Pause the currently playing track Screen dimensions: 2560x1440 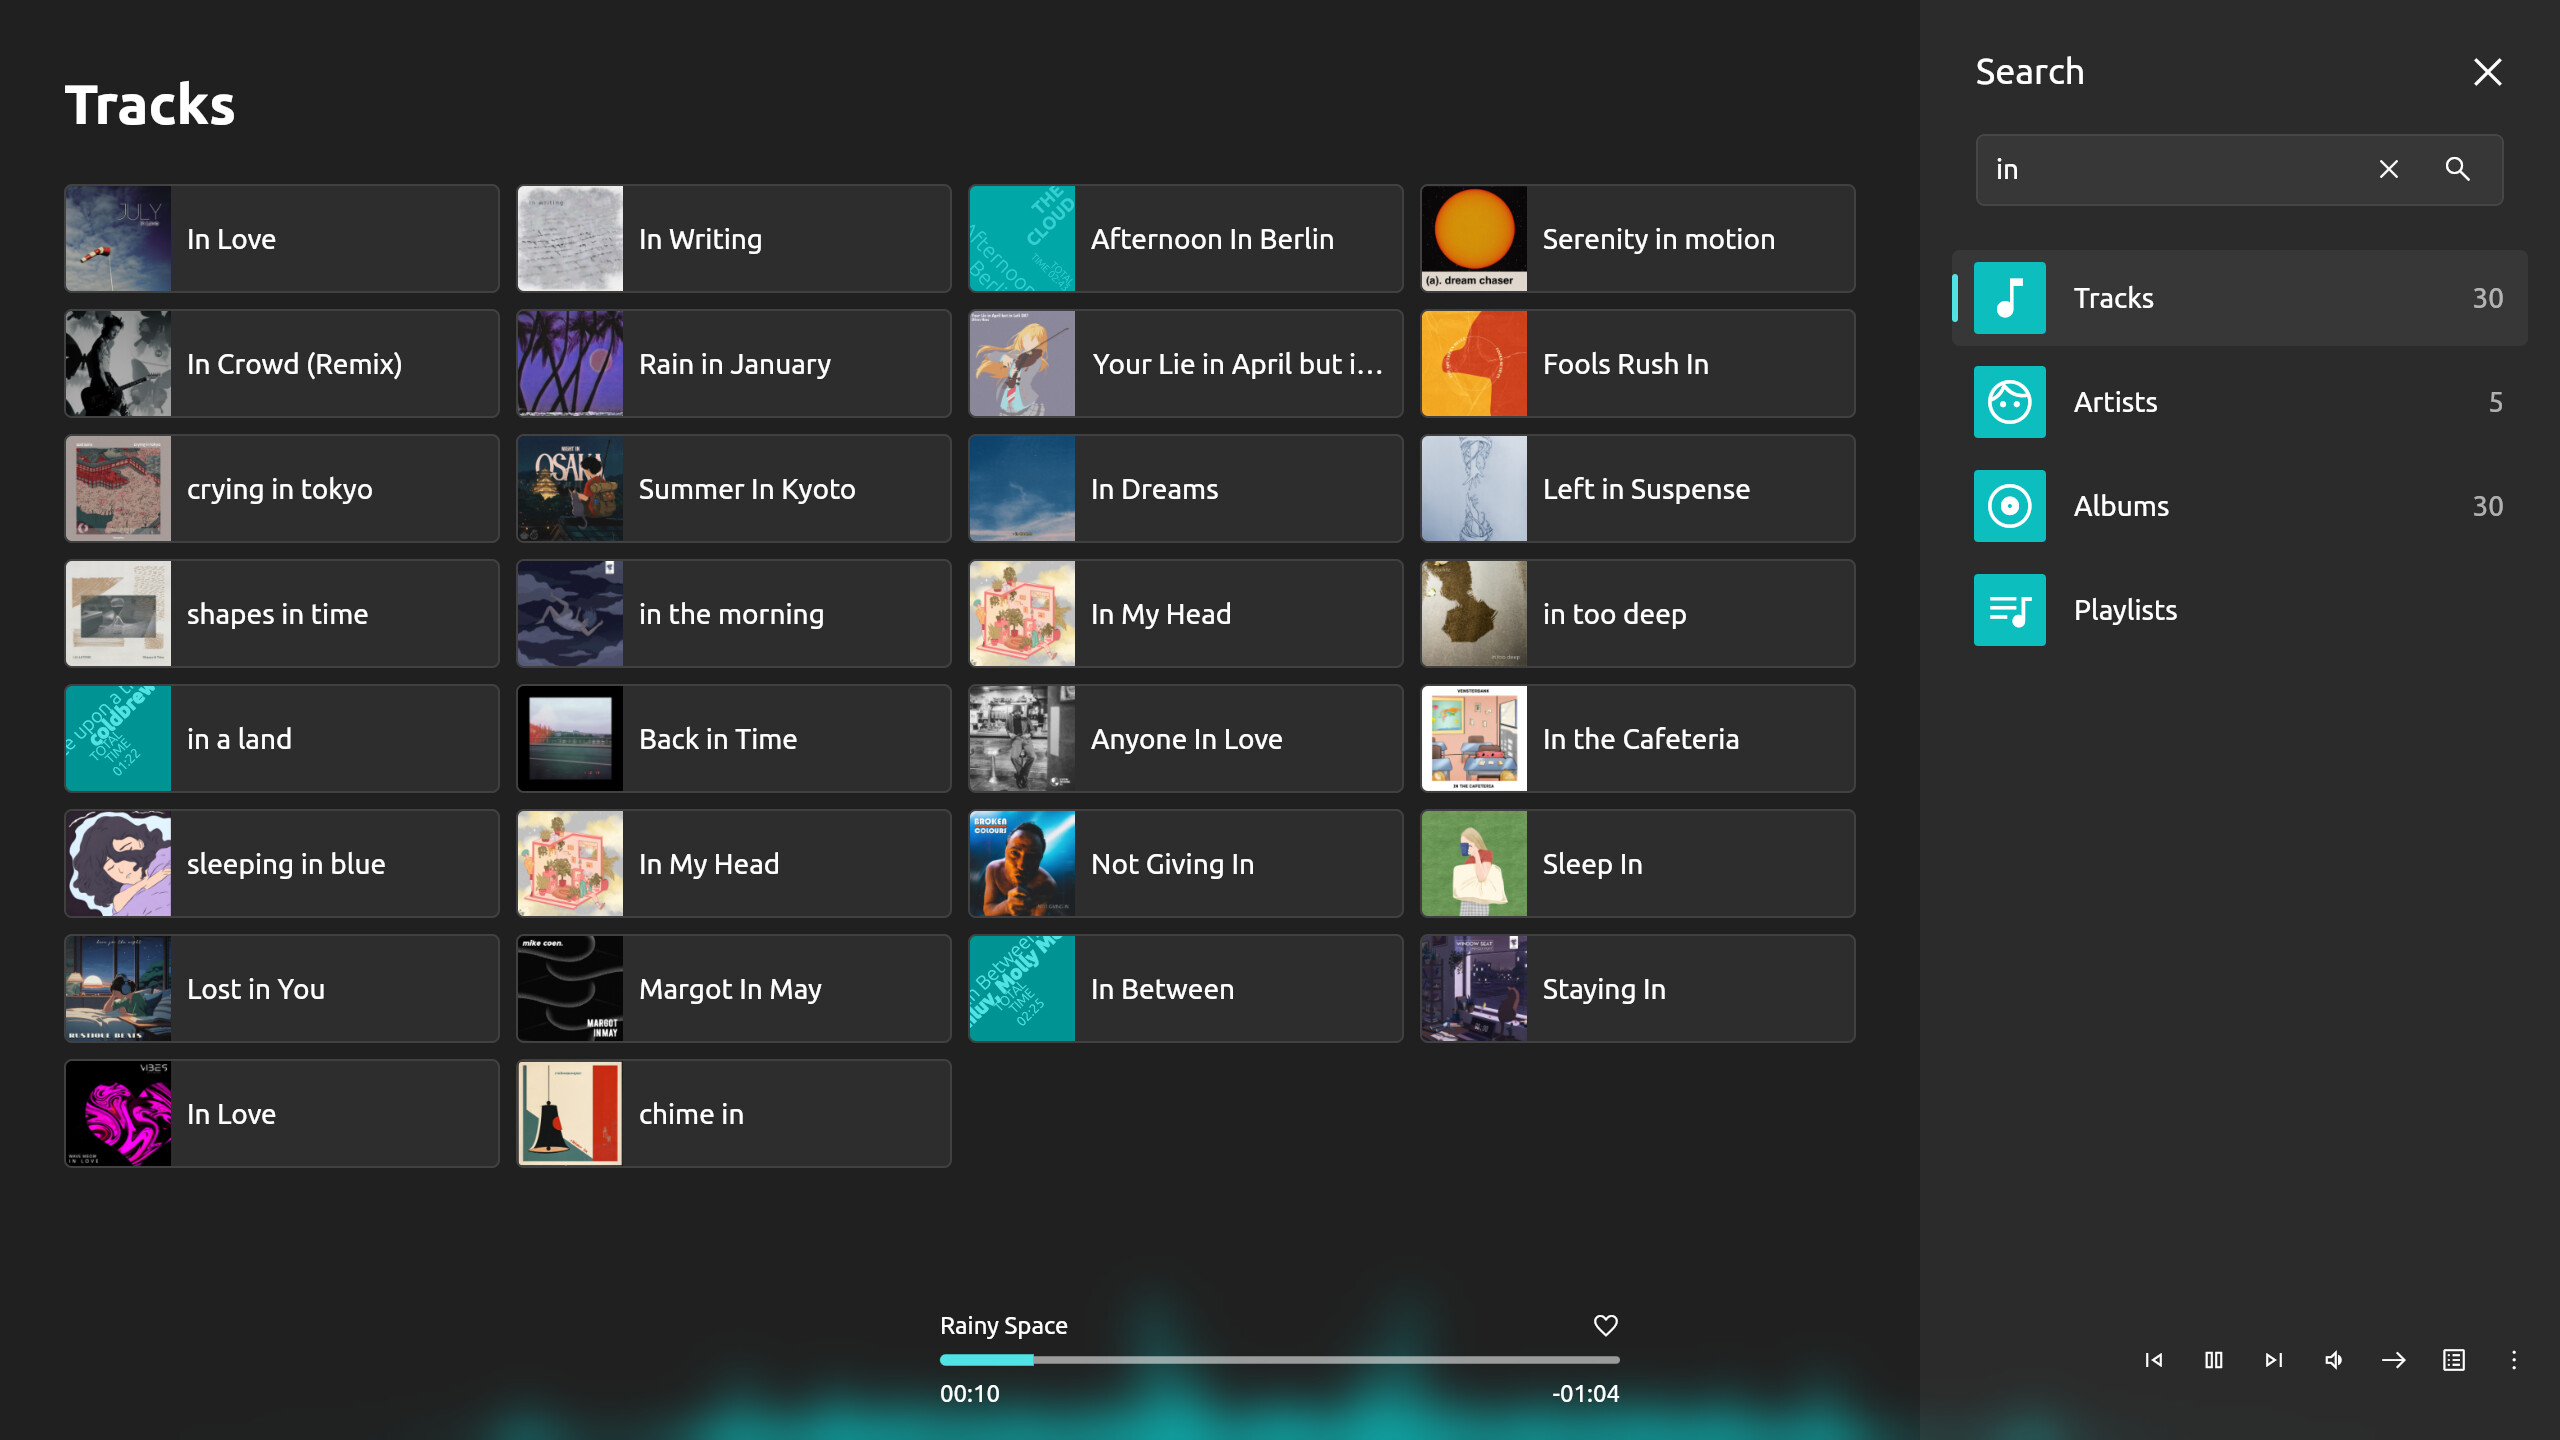tap(2213, 1360)
